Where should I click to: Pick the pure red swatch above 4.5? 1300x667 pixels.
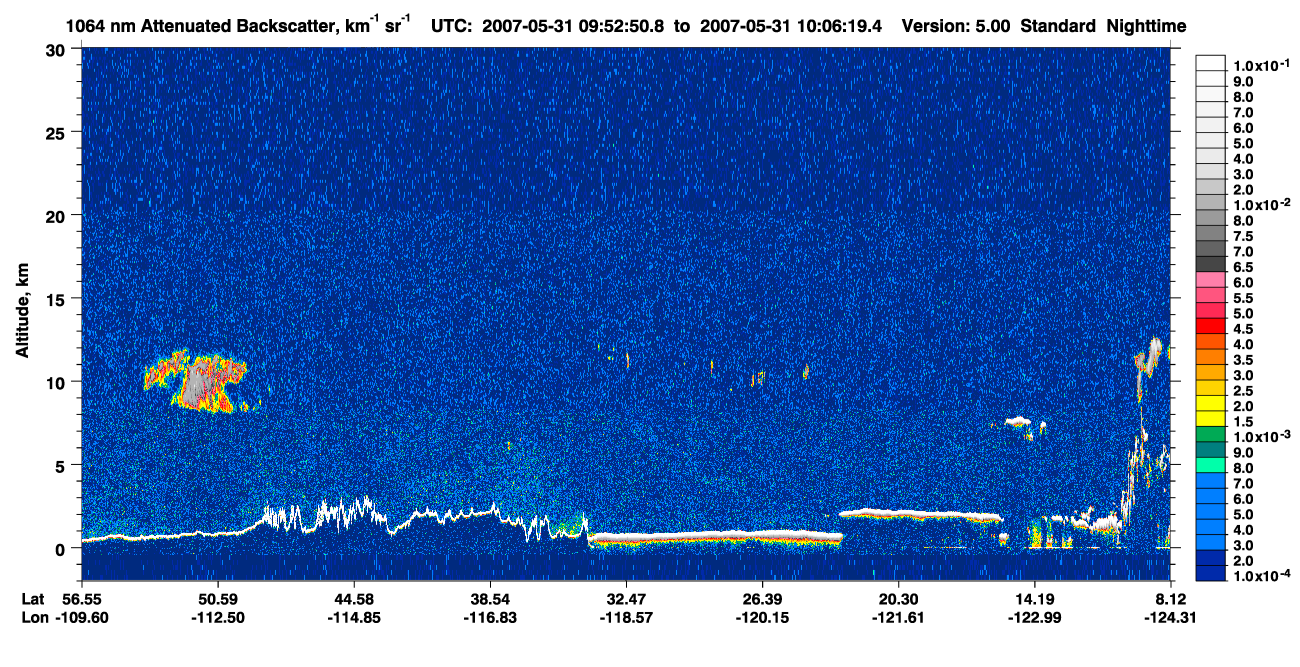point(1210,326)
